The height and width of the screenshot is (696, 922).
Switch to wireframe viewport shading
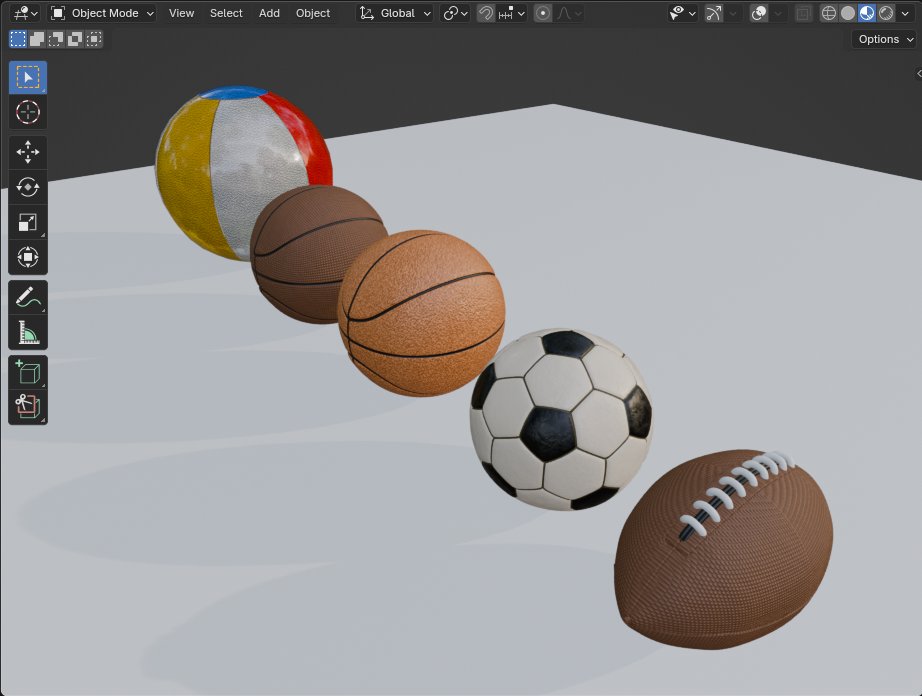click(829, 13)
